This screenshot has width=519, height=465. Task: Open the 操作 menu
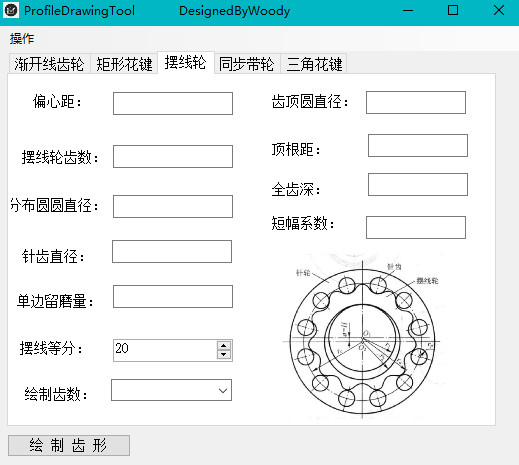click(22, 39)
